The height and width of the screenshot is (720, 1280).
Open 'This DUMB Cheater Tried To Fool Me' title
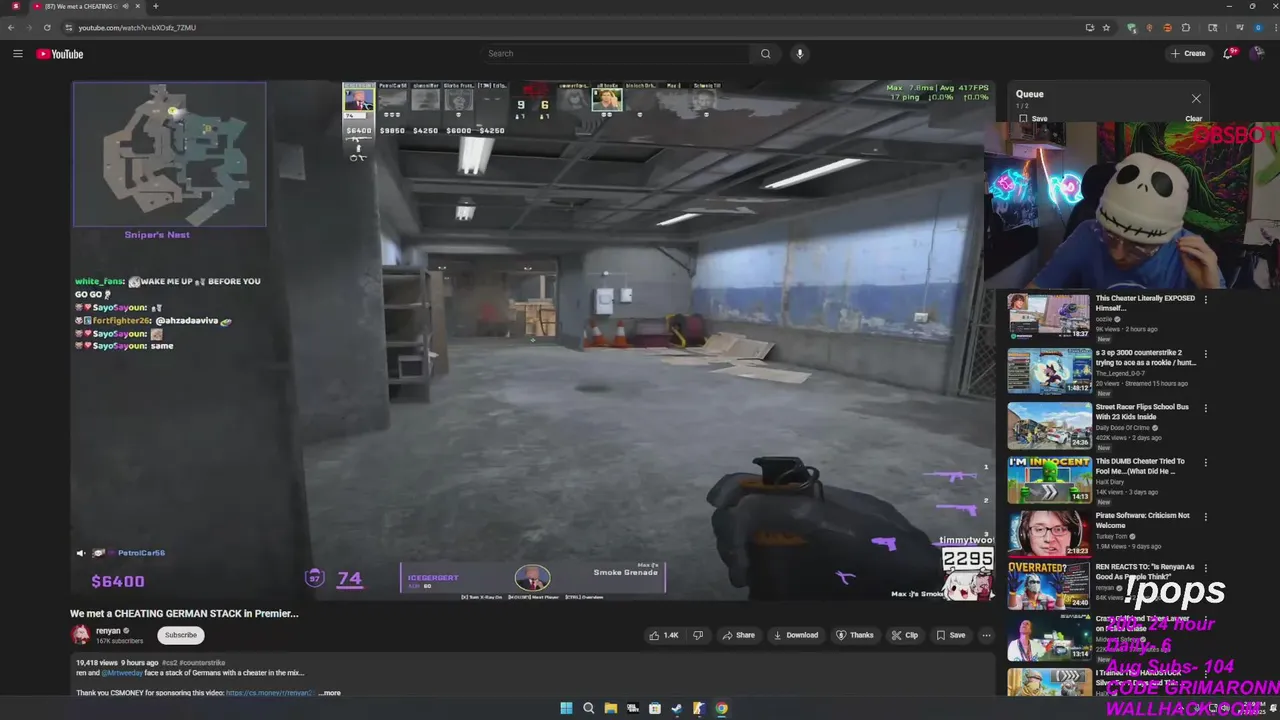pos(1141,466)
